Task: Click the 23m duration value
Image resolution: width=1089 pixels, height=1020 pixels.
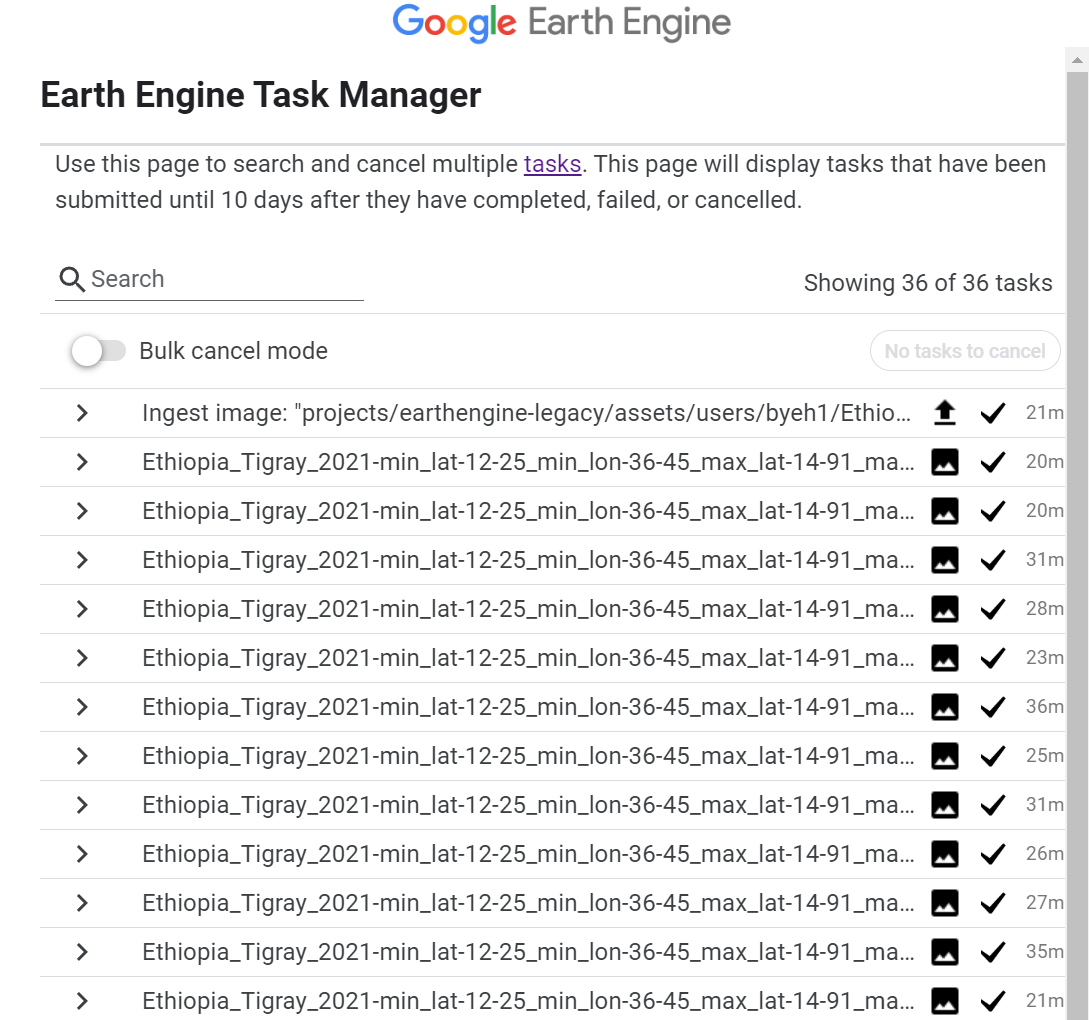Action: 1045,657
